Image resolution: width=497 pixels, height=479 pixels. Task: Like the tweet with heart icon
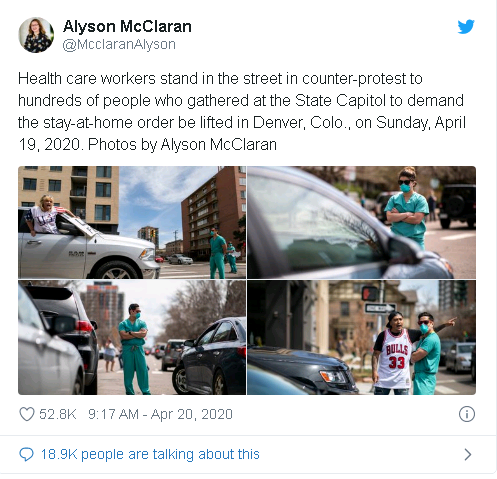(x=27, y=414)
